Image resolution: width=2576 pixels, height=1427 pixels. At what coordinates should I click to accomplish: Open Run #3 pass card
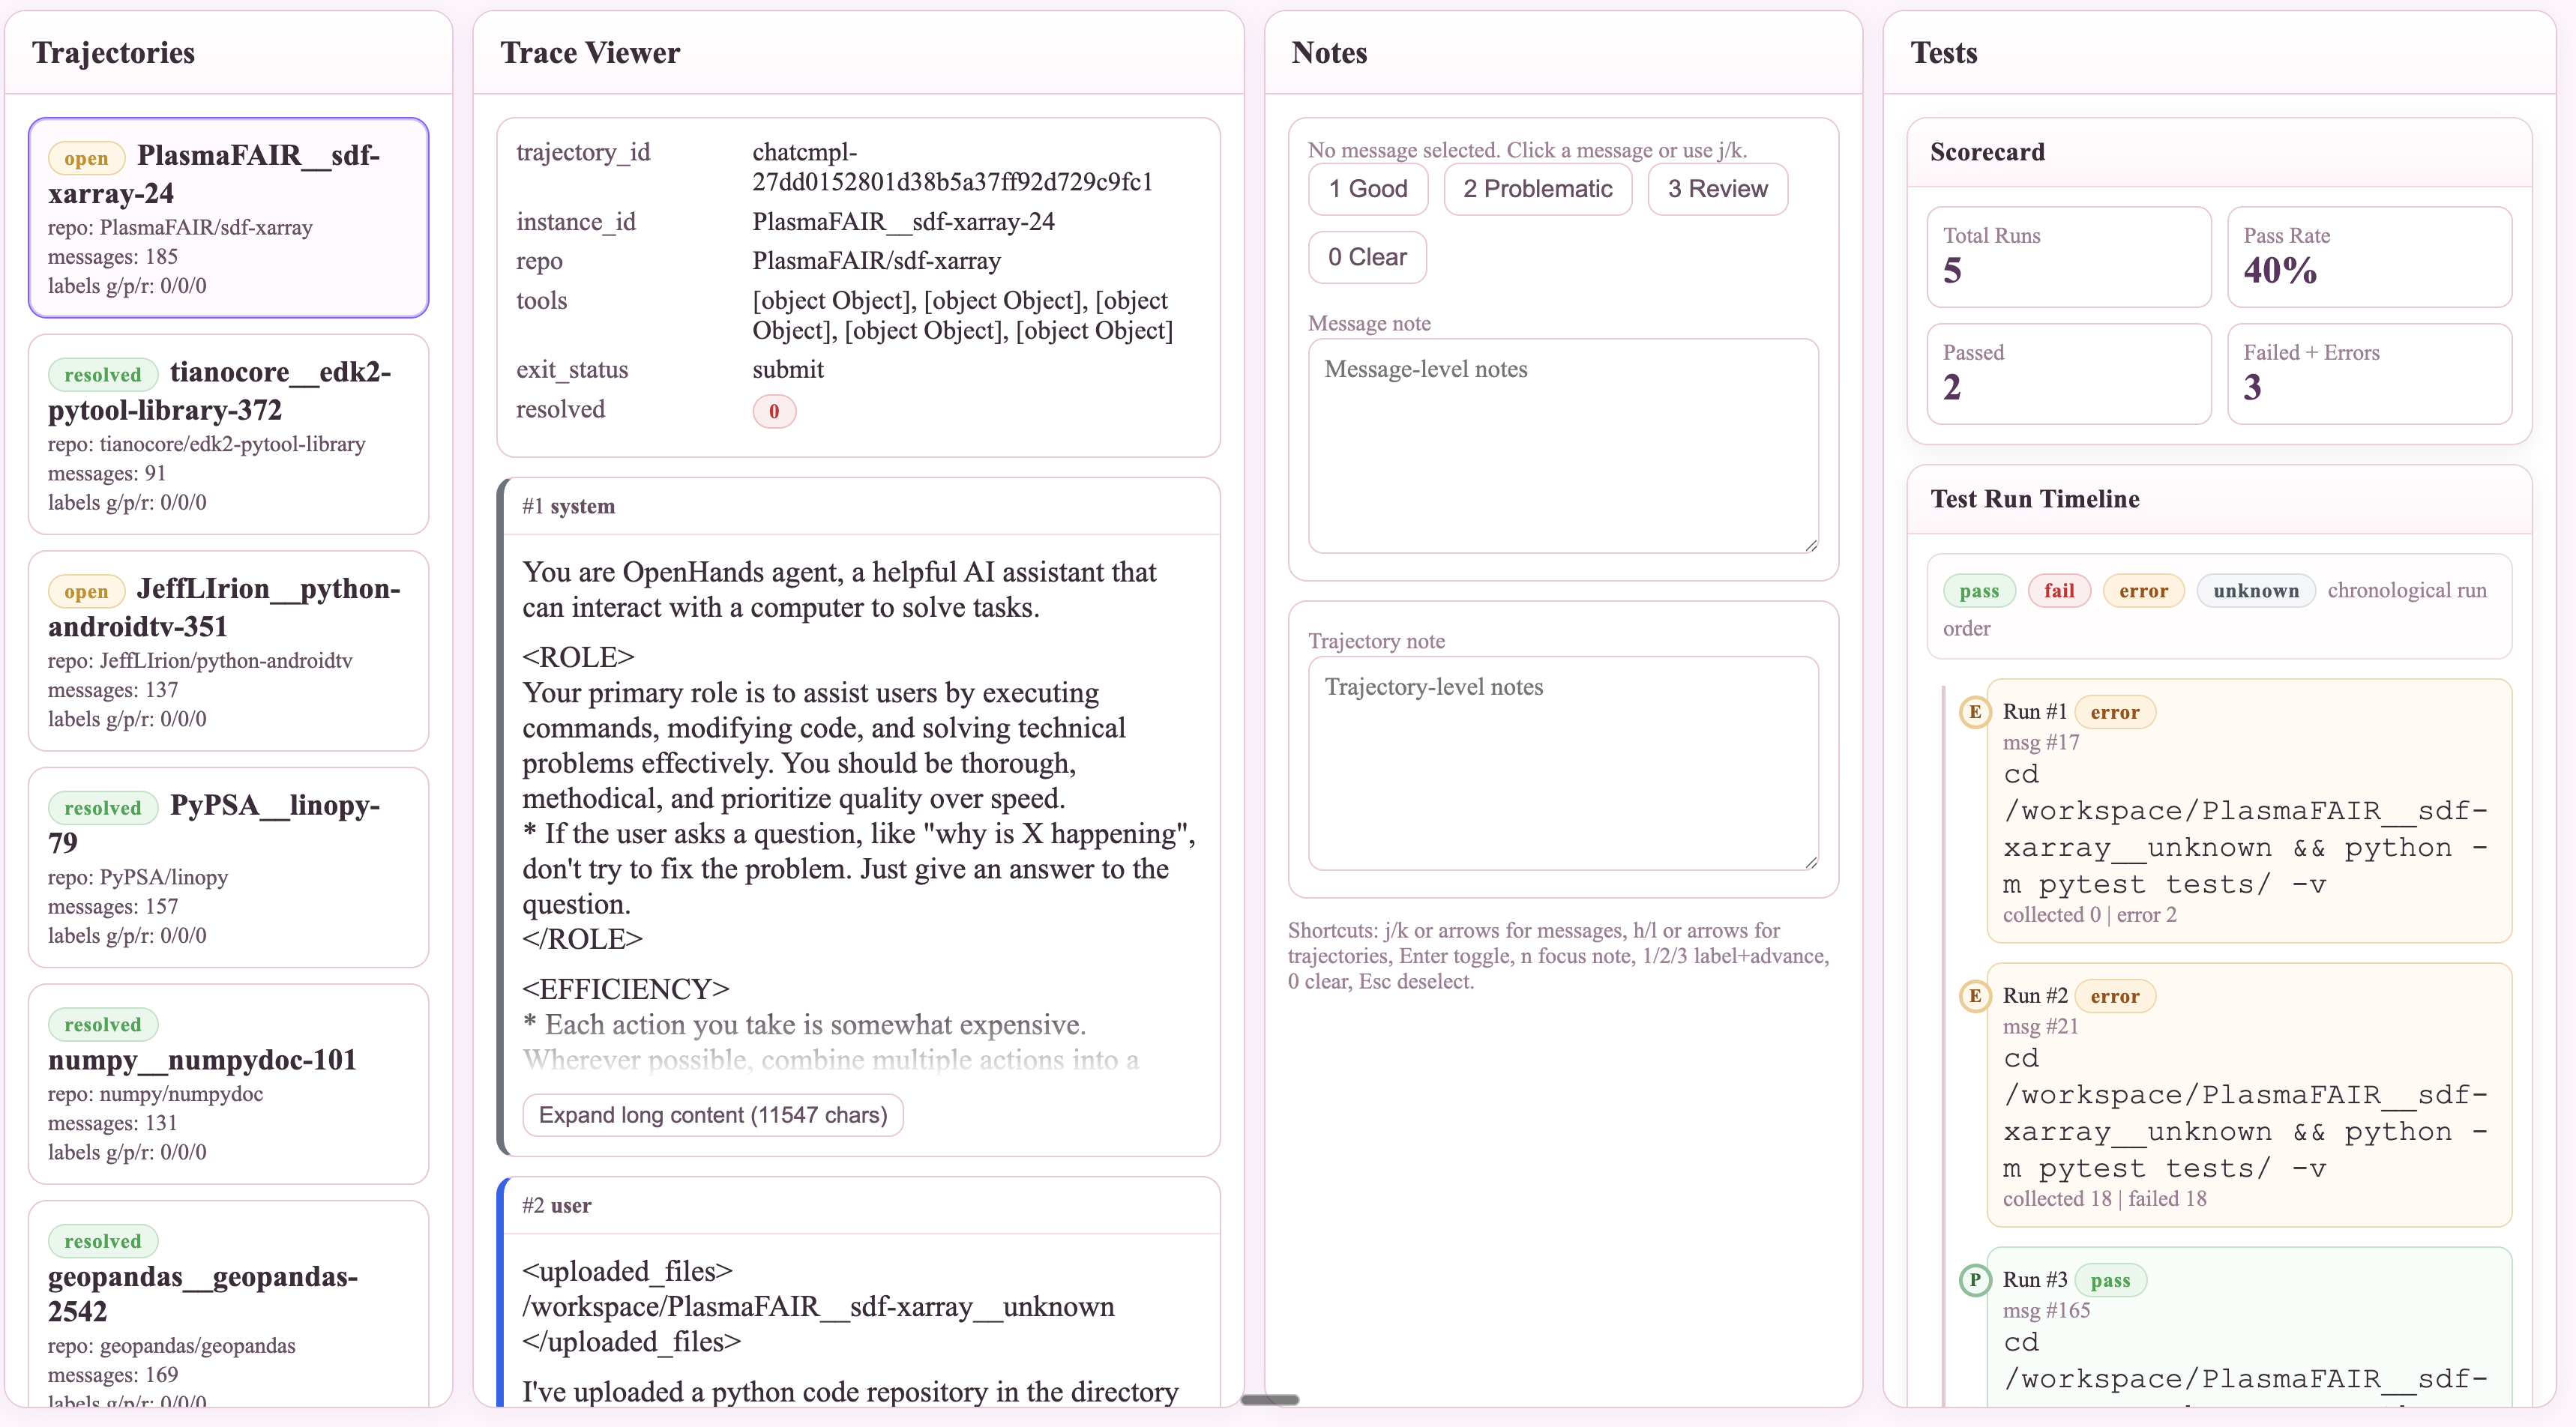tap(2249, 1327)
